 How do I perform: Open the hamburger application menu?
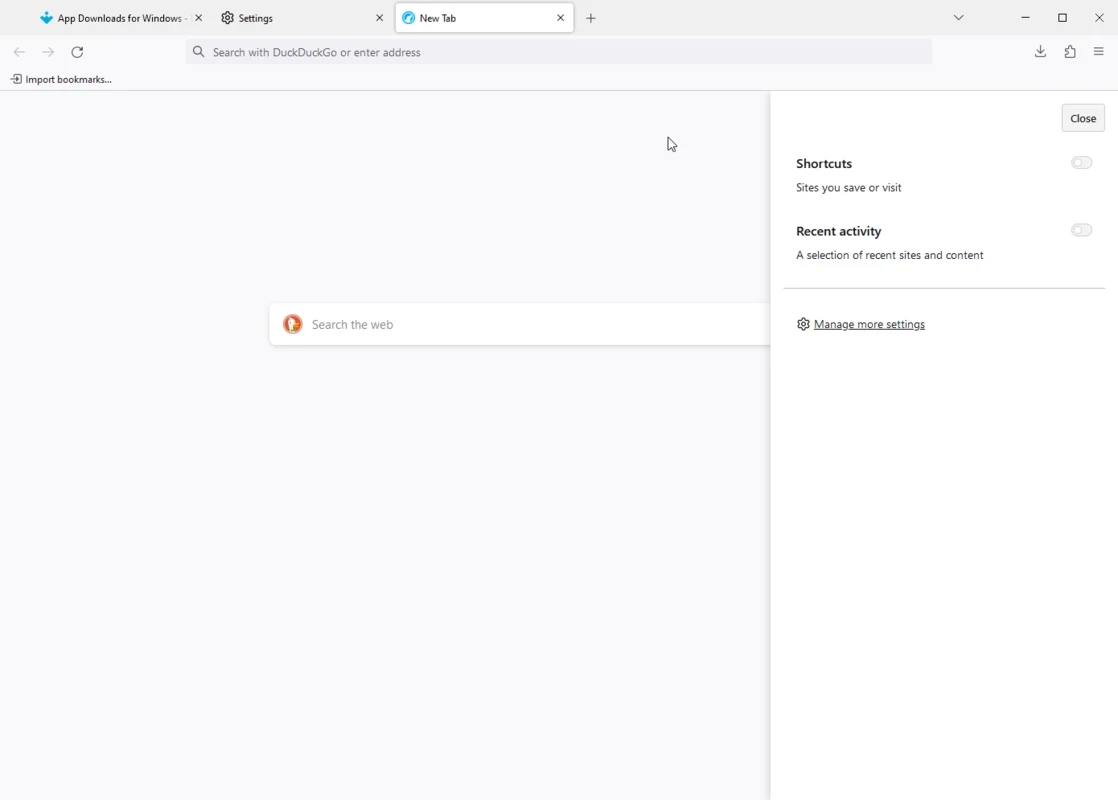click(x=1098, y=51)
